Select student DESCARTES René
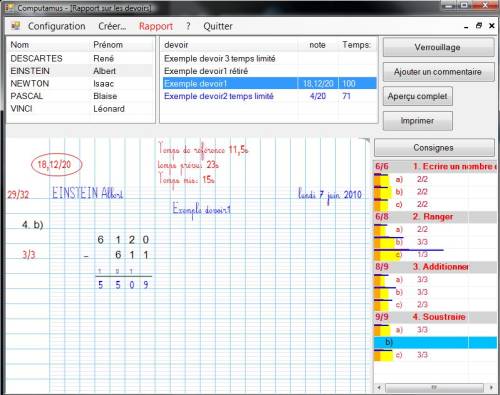 click(80, 58)
